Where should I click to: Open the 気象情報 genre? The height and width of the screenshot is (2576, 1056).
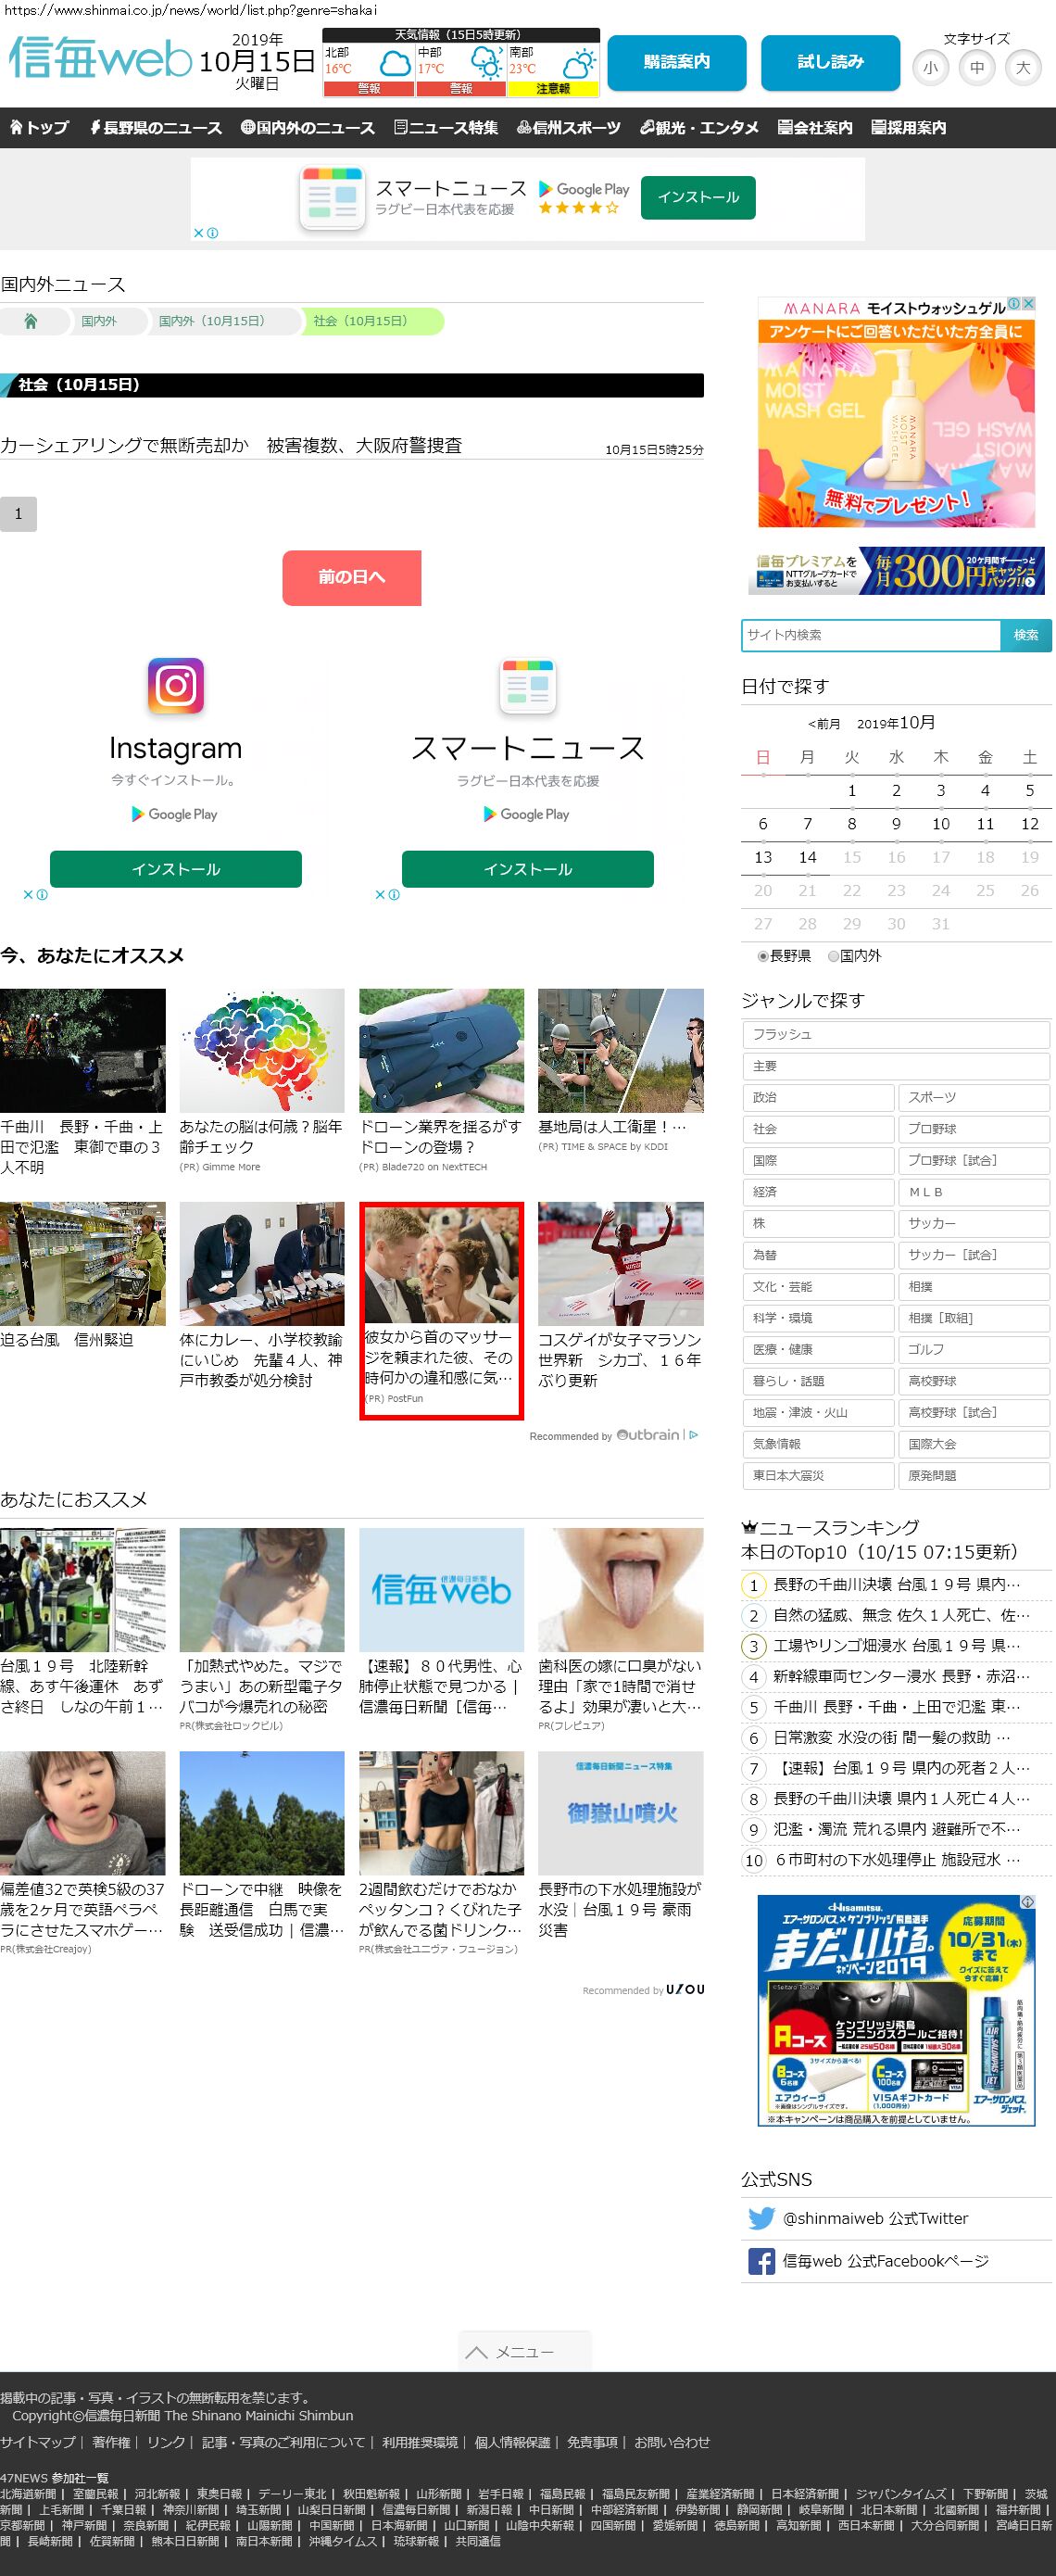point(818,1444)
